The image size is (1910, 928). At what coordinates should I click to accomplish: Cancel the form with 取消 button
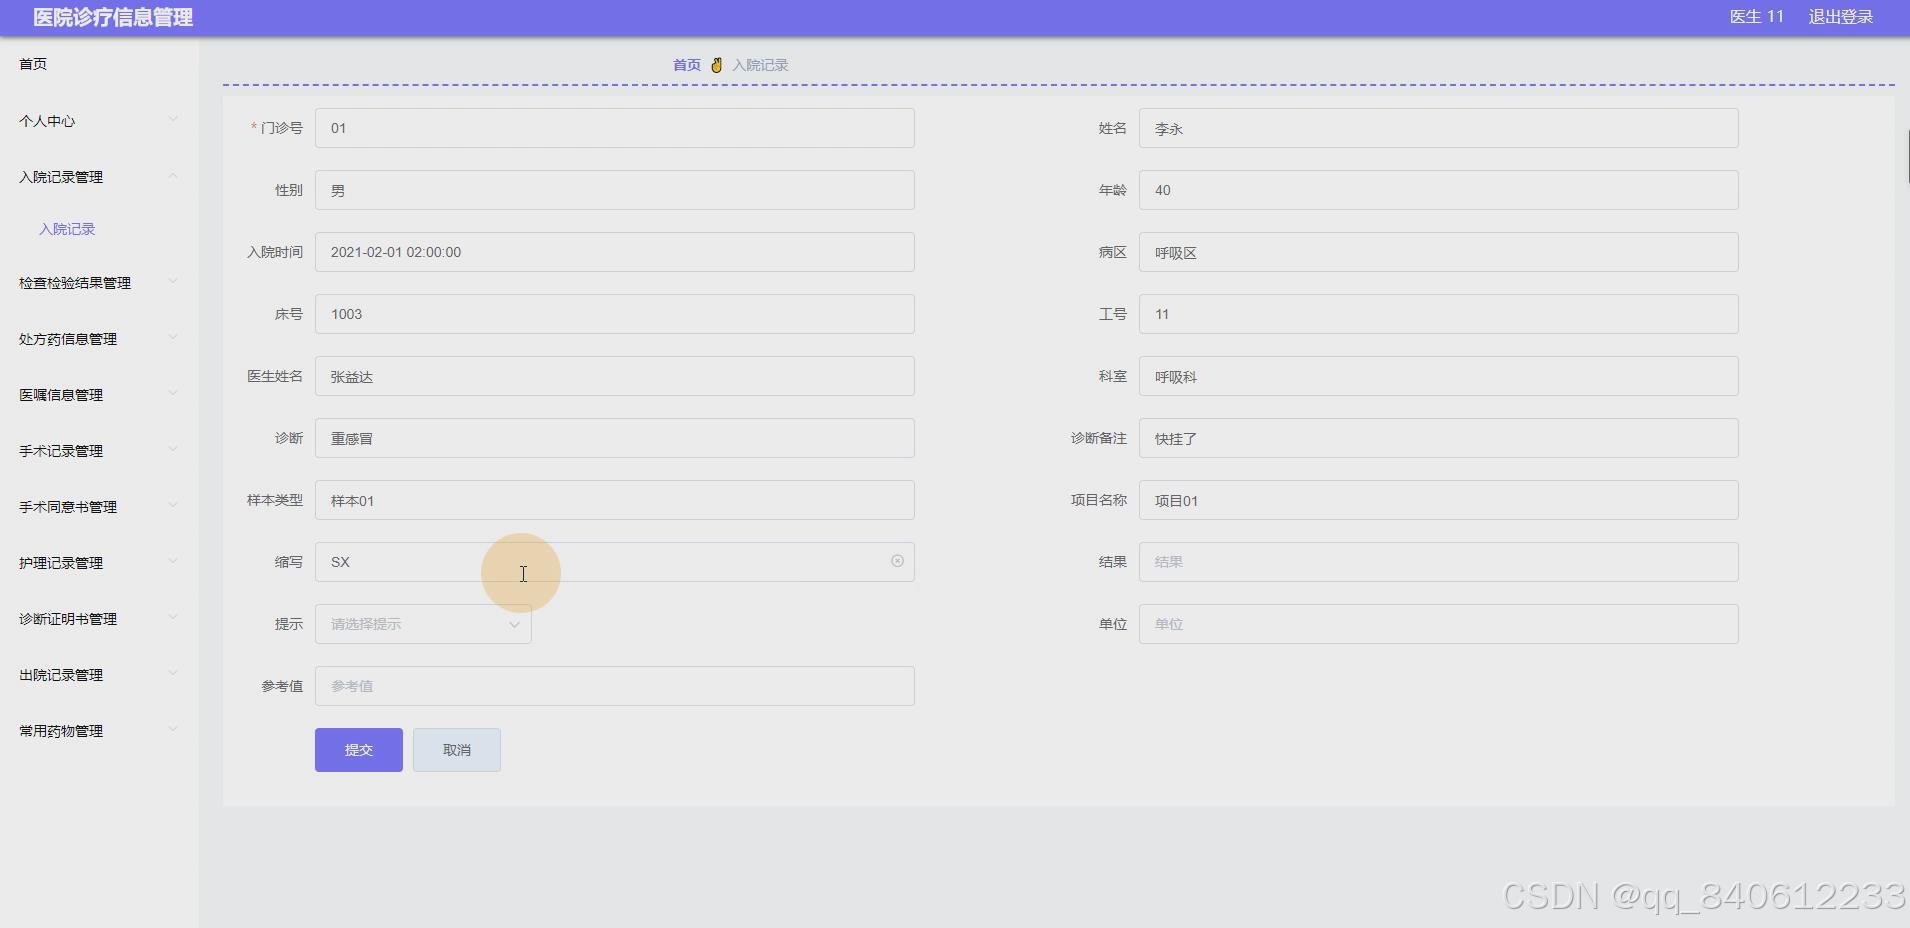pos(457,750)
